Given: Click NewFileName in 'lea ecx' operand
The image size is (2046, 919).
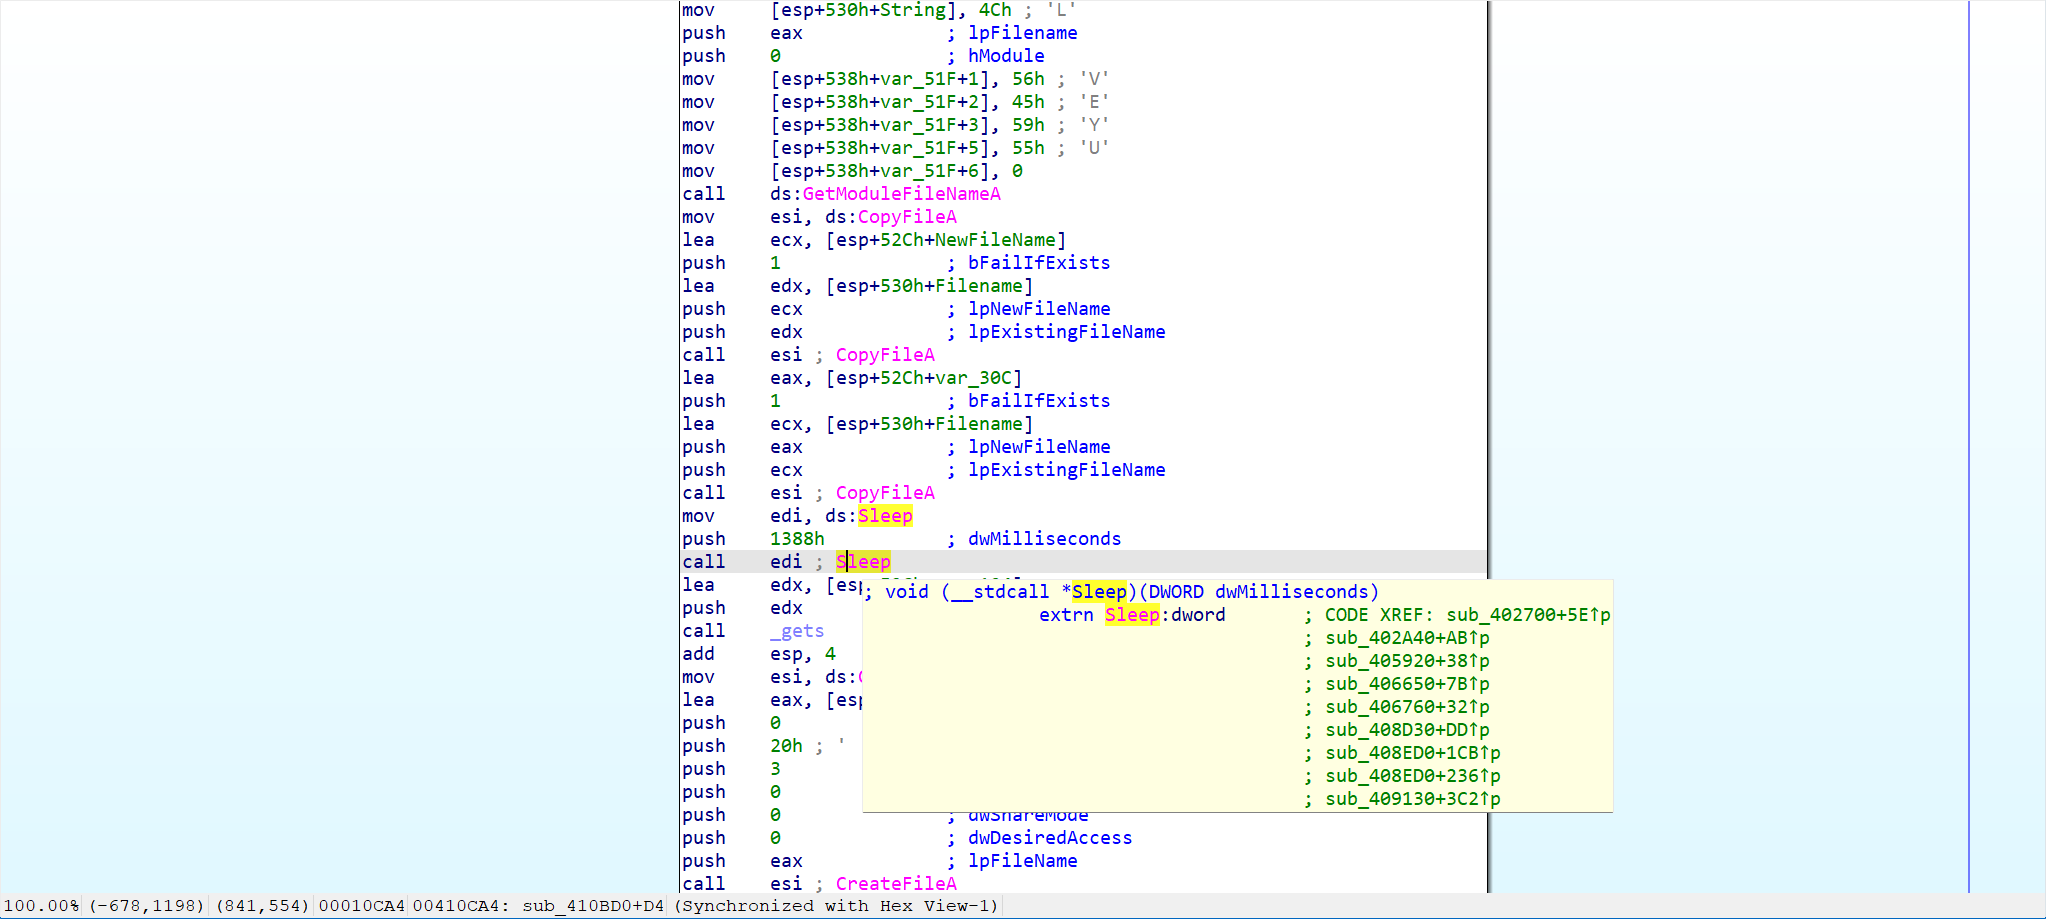Looking at the screenshot, I should [x=995, y=240].
